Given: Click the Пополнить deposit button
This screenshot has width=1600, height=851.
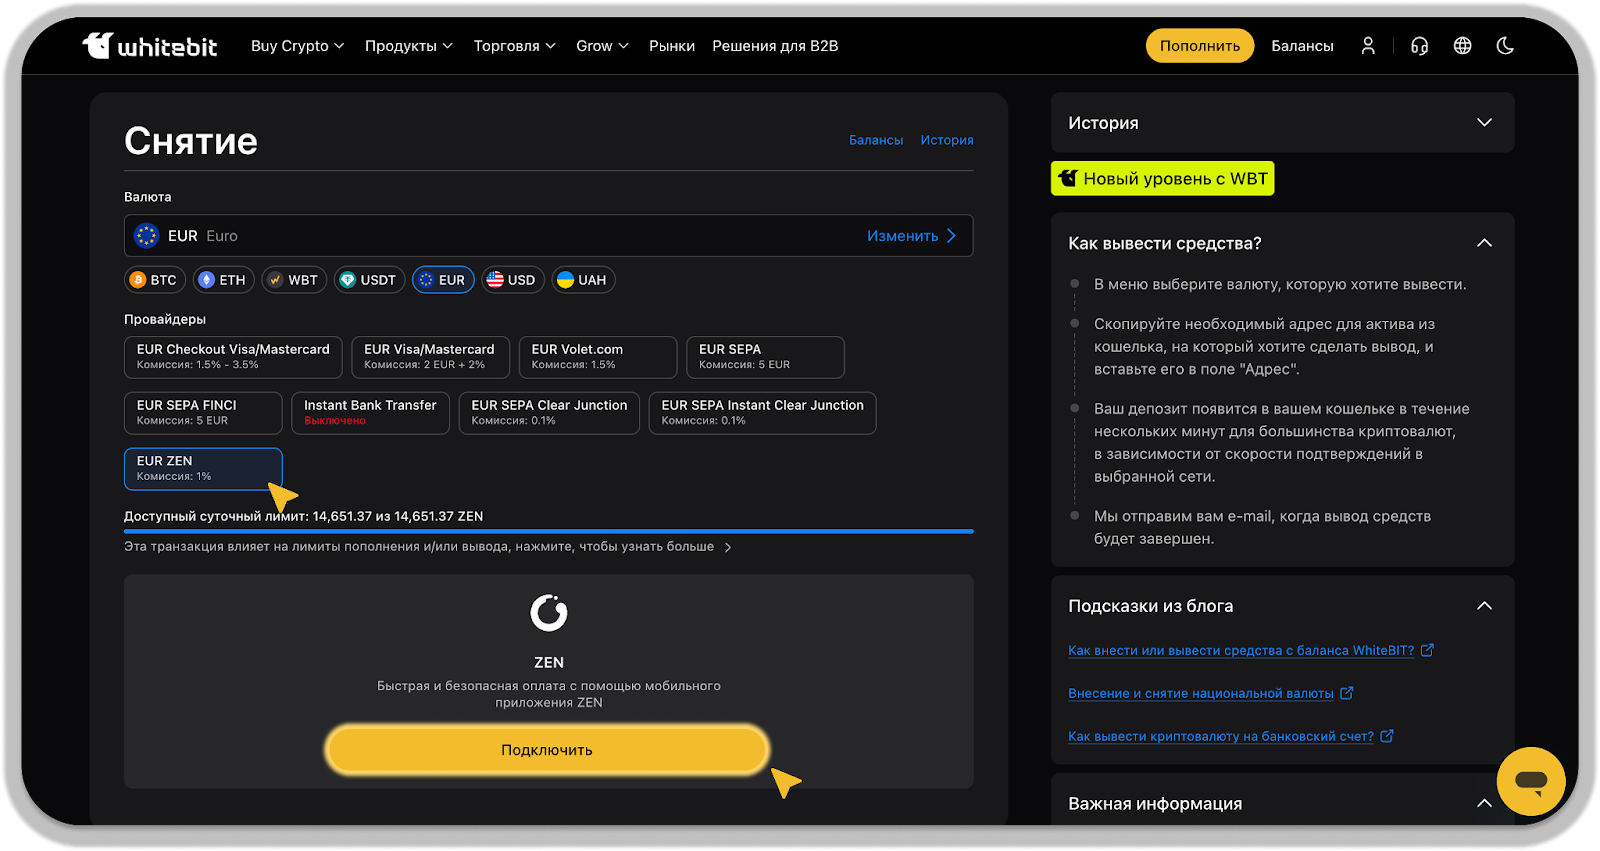Looking at the screenshot, I should click(x=1199, y=46).
